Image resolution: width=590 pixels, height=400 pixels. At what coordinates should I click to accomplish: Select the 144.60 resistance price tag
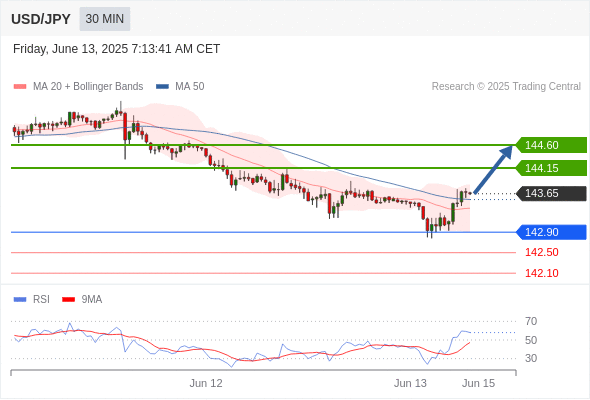click(x=551, y=145)
